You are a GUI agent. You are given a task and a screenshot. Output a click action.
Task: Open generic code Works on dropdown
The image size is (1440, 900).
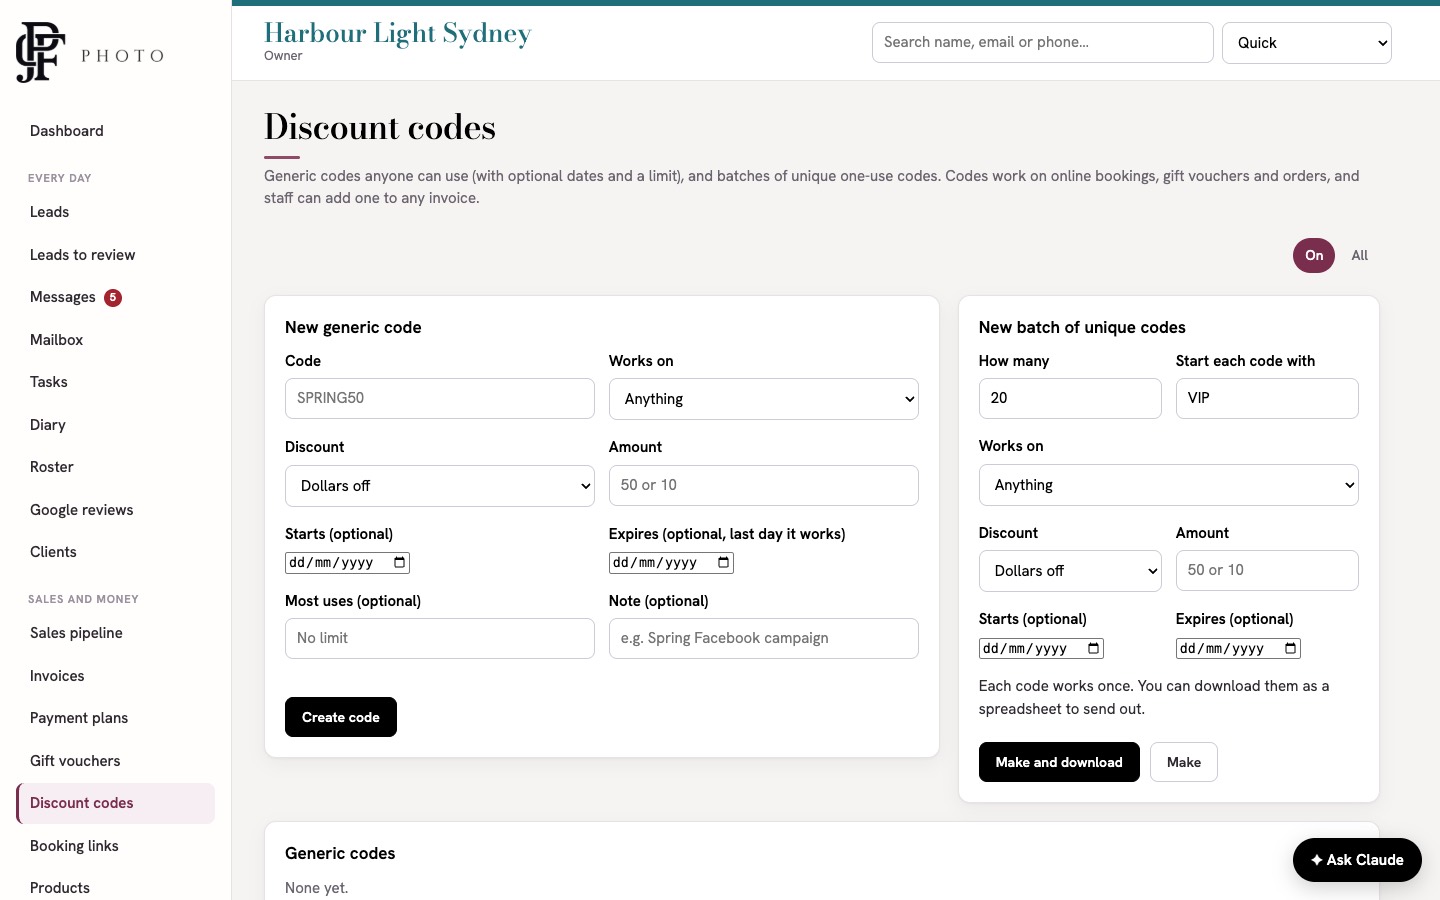pos(763,399)
